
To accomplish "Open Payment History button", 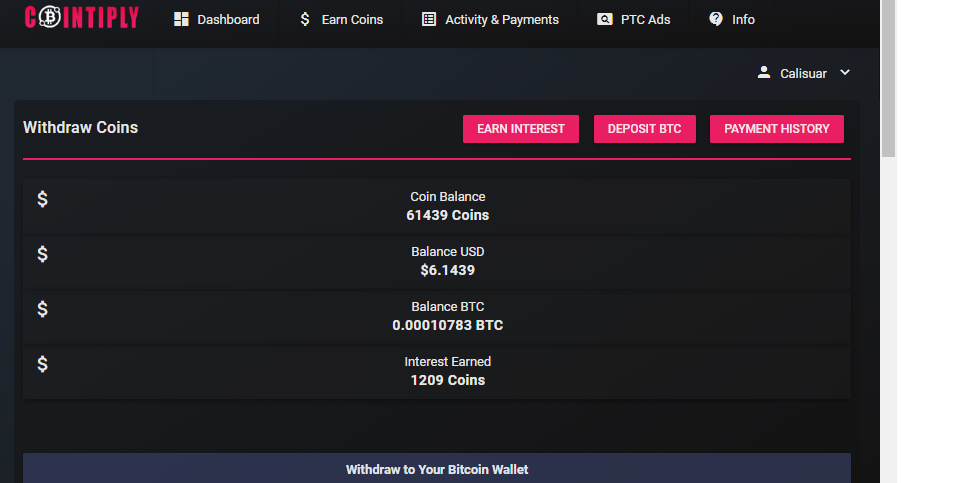I will 776,129.
